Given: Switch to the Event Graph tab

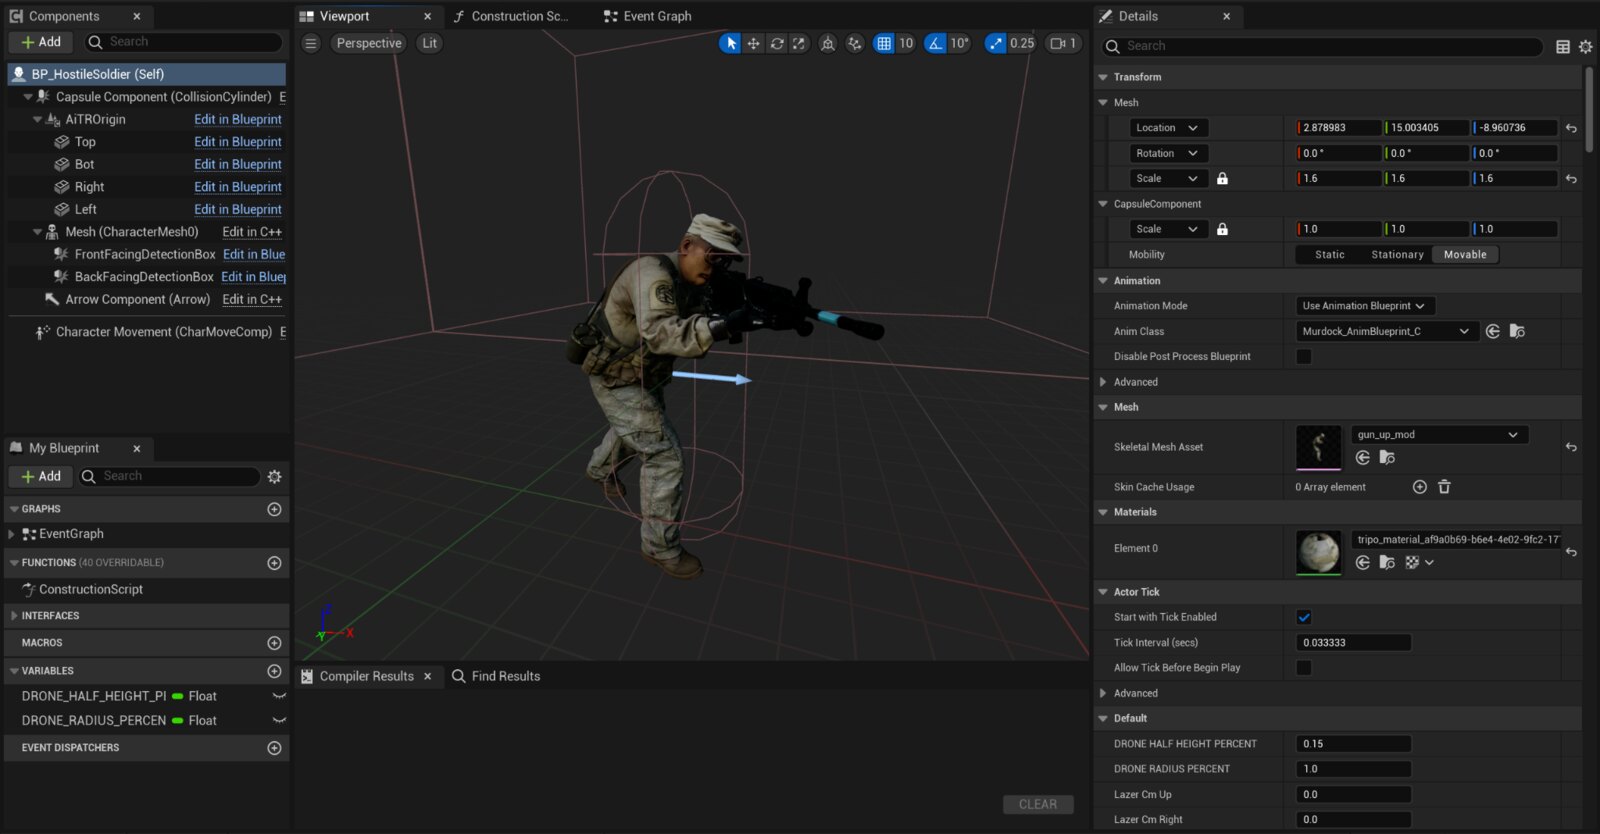Looking at the screenshot, I should [x=648, y=16].
